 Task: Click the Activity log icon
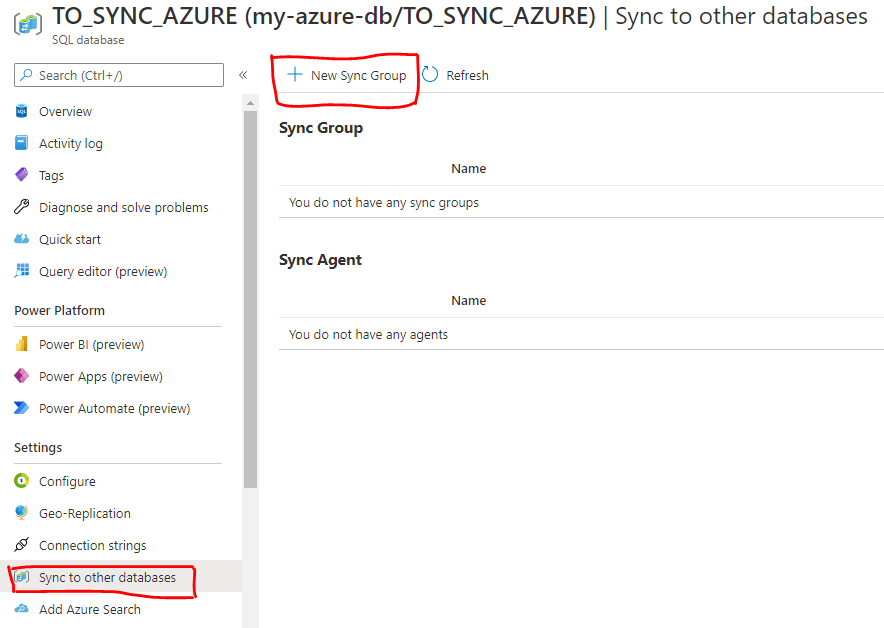click(21, 143)
